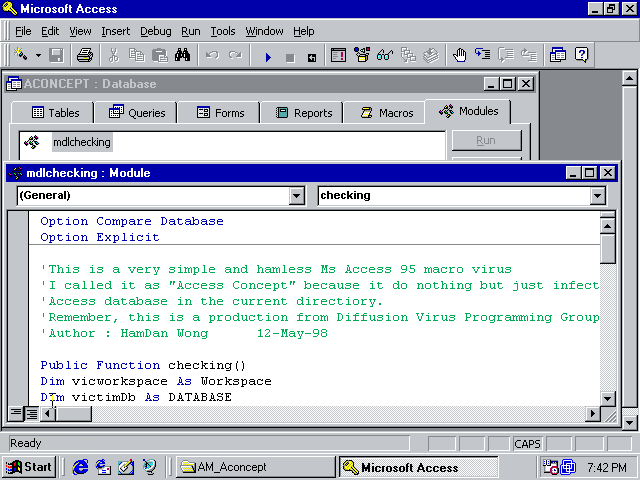
Task: Click the Run button in Database window
Action: click(486, 140)
